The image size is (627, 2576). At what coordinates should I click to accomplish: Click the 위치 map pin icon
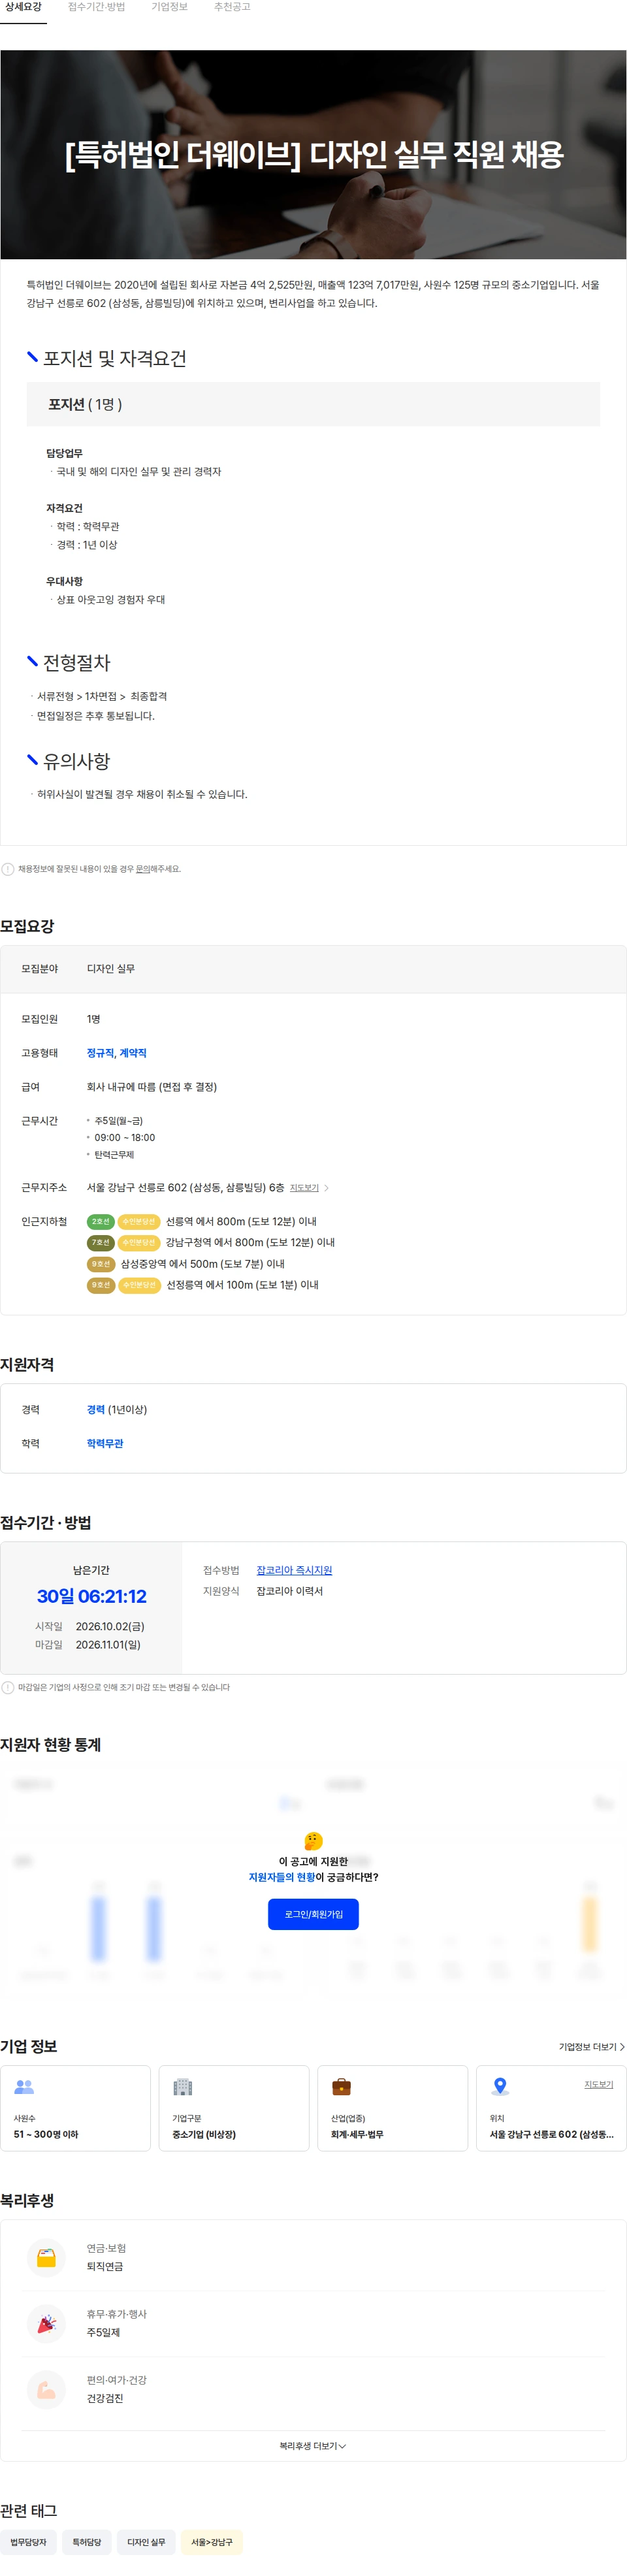tap(500, 2087)
